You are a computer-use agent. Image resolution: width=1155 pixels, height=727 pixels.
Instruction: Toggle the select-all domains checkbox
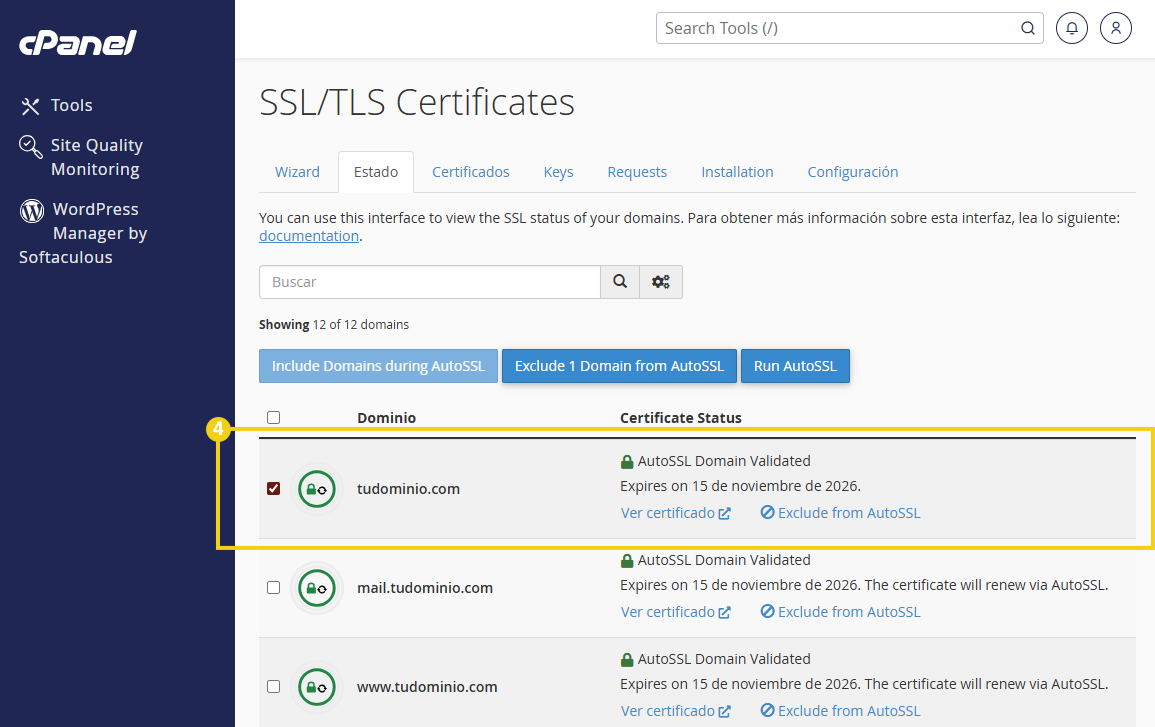tap(273, 418)
